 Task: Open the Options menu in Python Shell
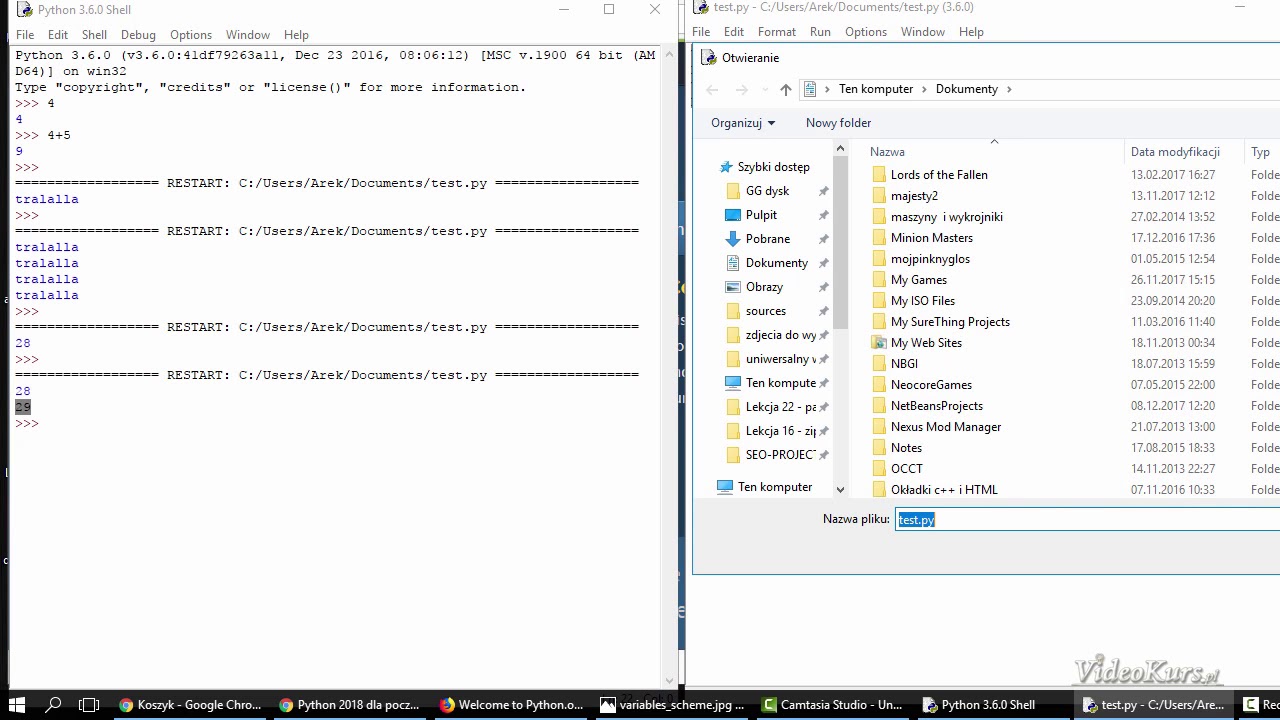pos(191,35)
